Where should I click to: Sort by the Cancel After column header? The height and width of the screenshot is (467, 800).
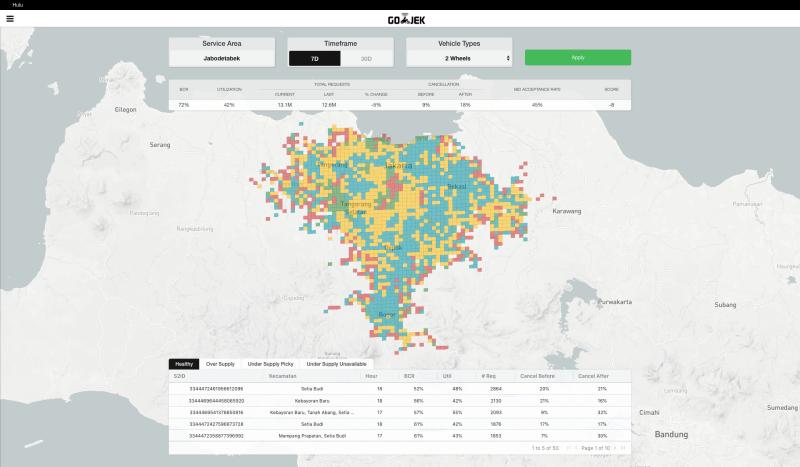click(593, 376)
